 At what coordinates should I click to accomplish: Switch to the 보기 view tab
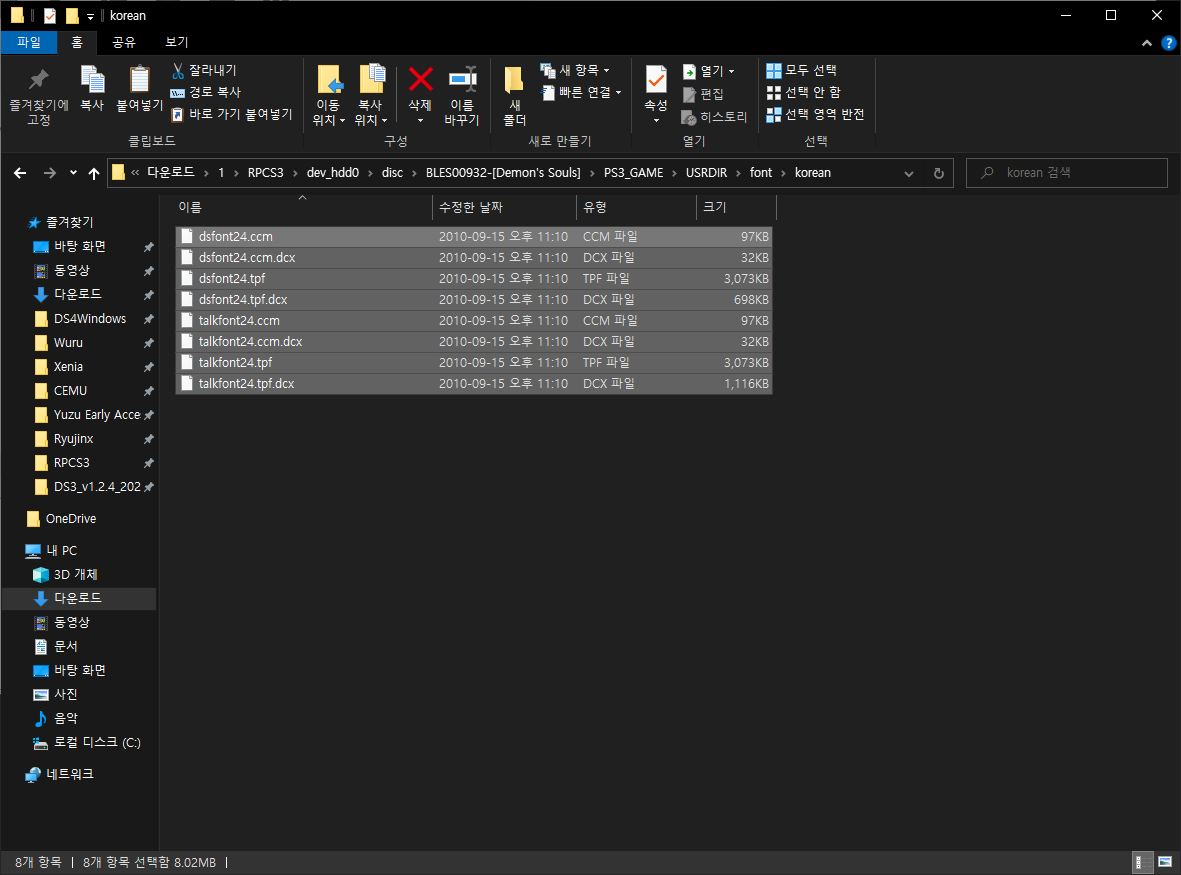tap(177, 42)
